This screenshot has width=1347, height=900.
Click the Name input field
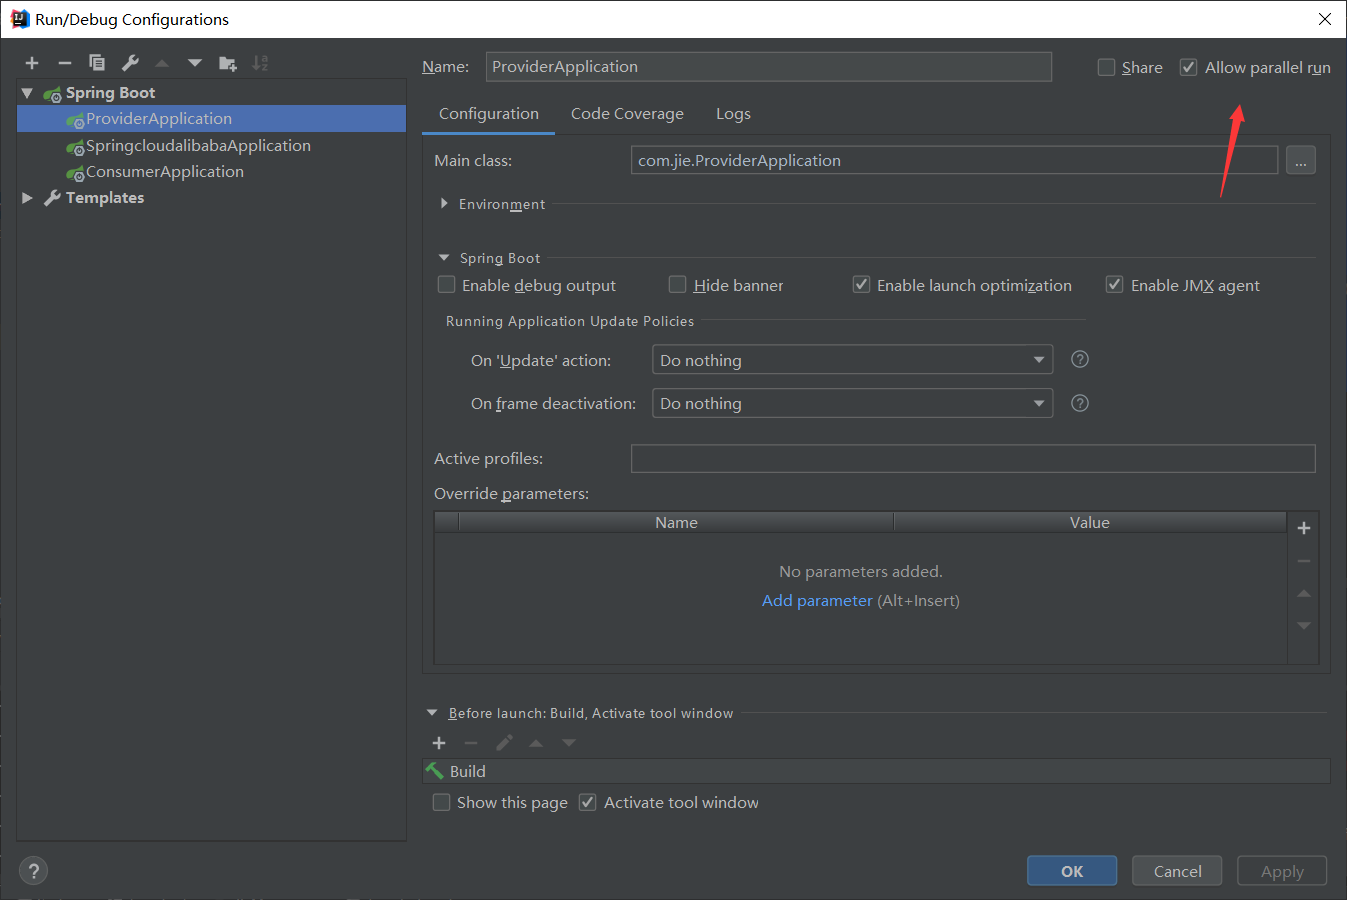[768, 67]
